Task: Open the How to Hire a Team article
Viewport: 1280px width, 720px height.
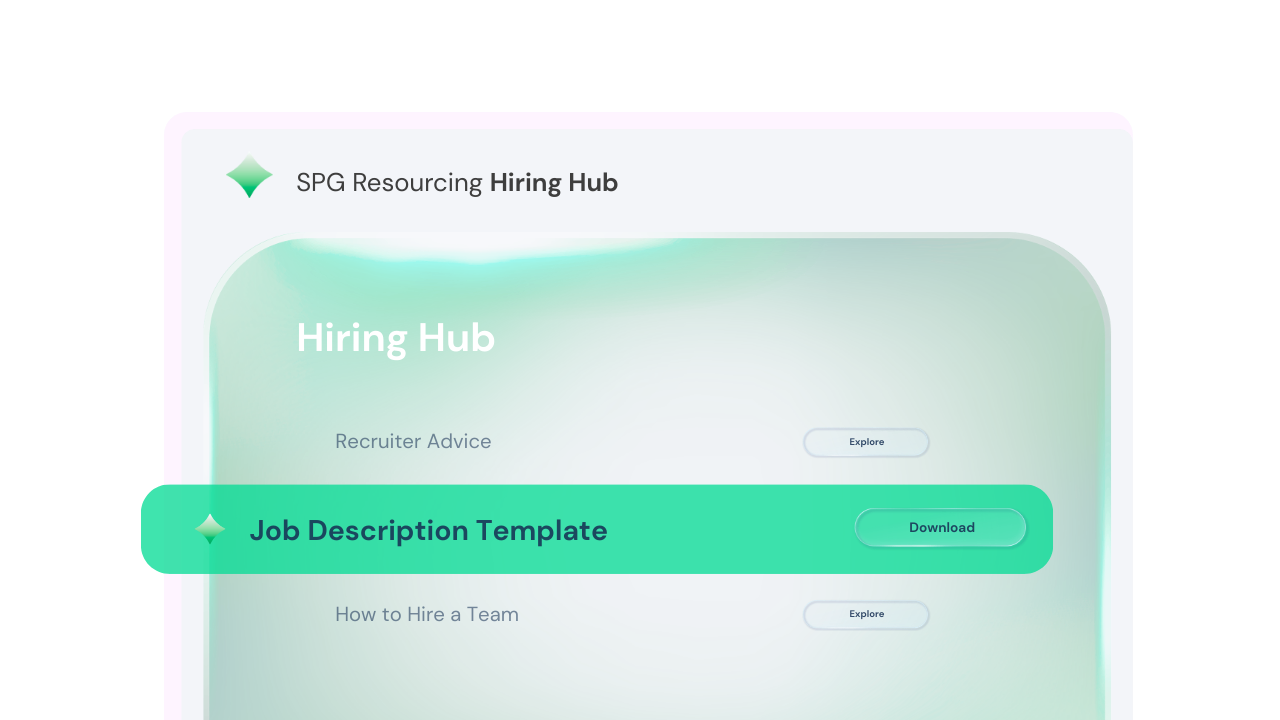Action: coord(427,614)
